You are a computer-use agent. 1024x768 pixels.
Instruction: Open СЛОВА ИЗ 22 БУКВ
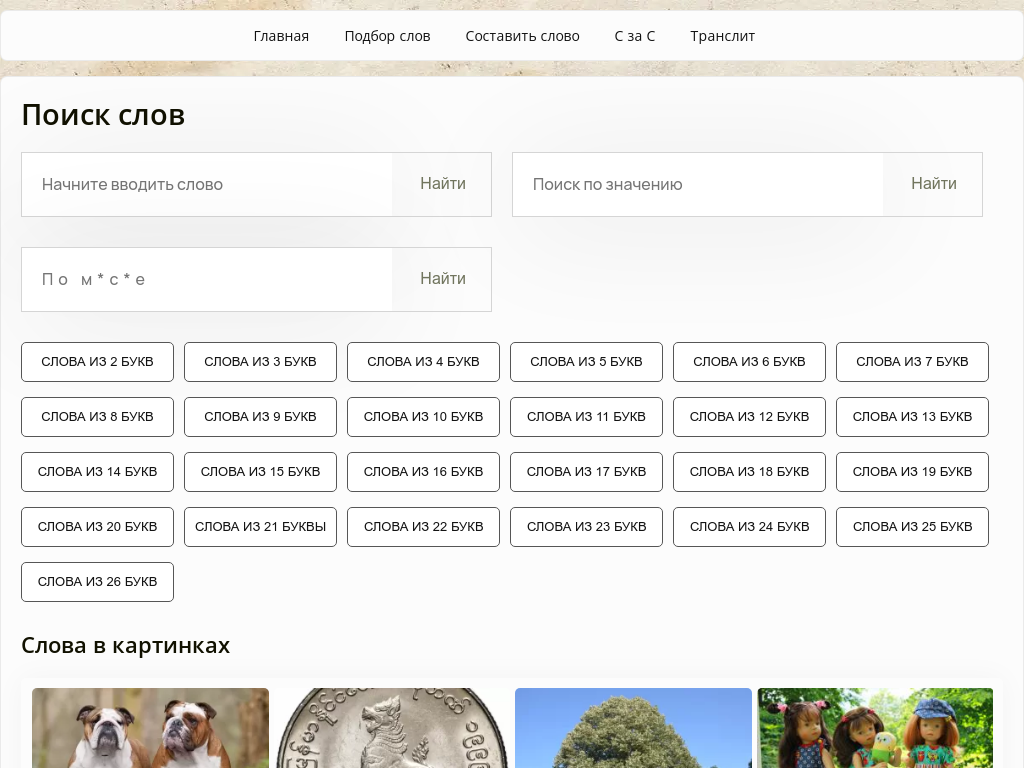pos(423,527)
